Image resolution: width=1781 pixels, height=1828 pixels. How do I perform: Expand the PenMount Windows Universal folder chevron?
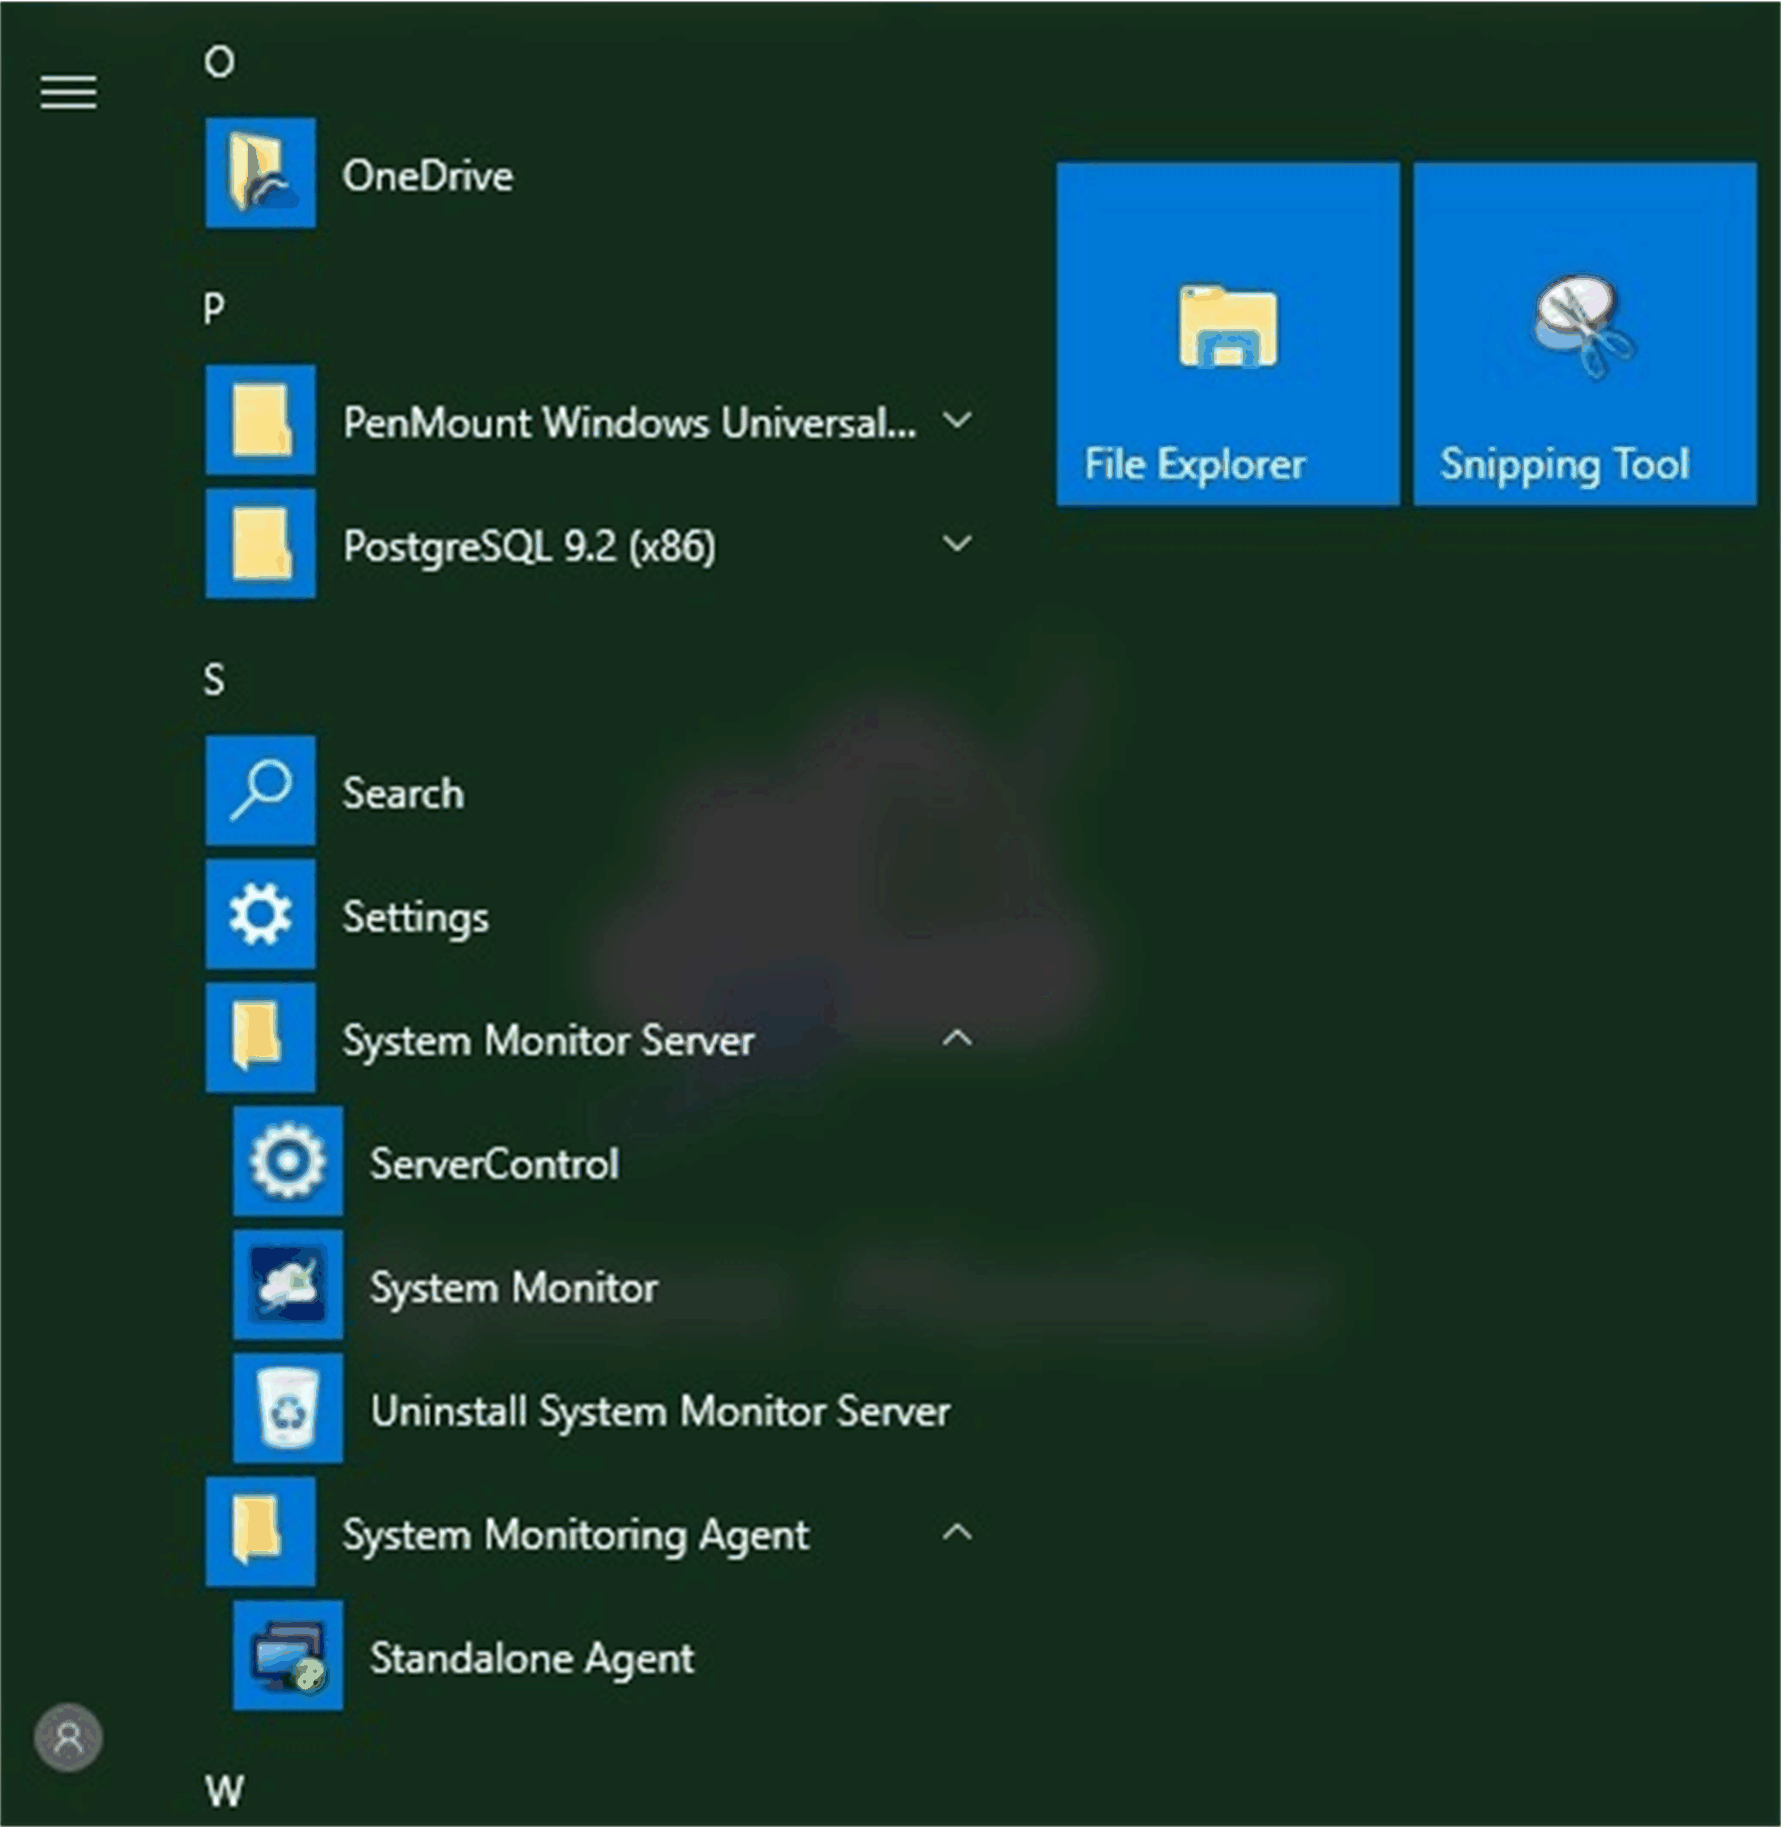tap(957, 421)
